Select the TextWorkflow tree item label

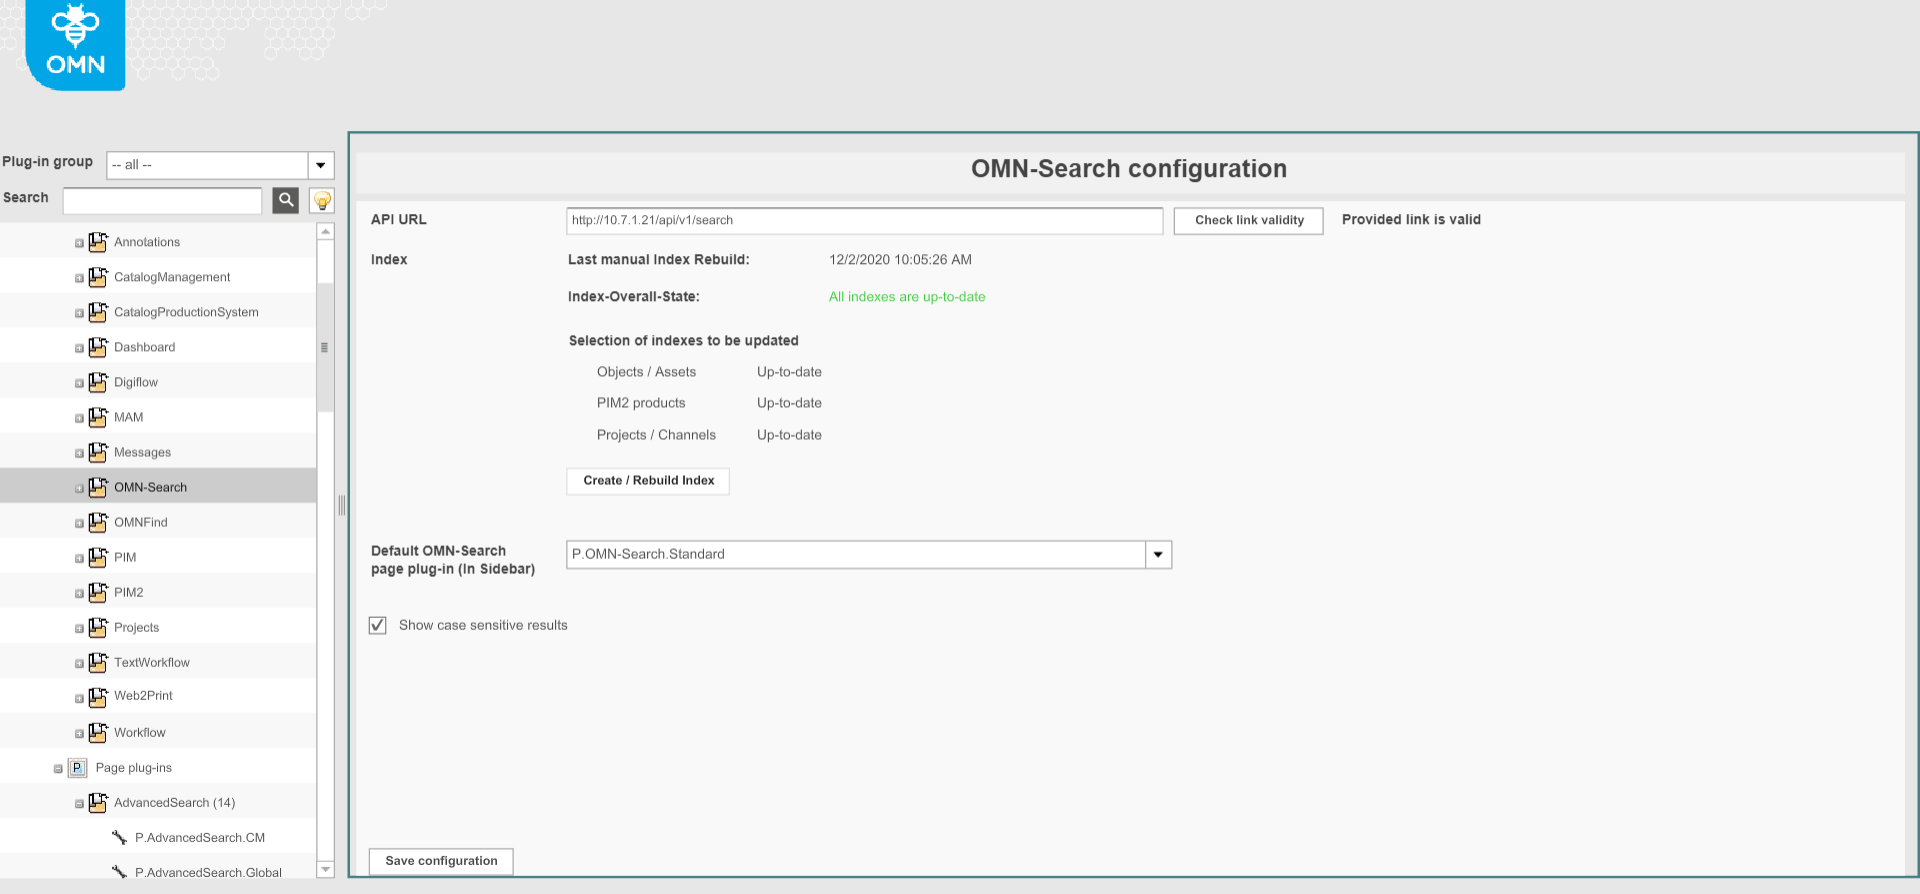tap(152, 662)
